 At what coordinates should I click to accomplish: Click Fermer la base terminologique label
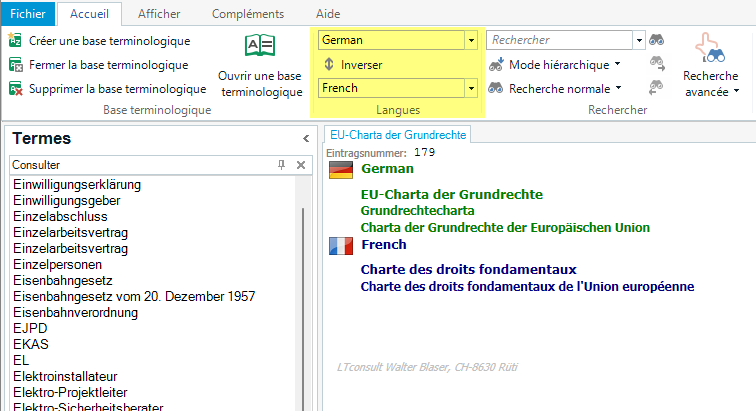108,65
